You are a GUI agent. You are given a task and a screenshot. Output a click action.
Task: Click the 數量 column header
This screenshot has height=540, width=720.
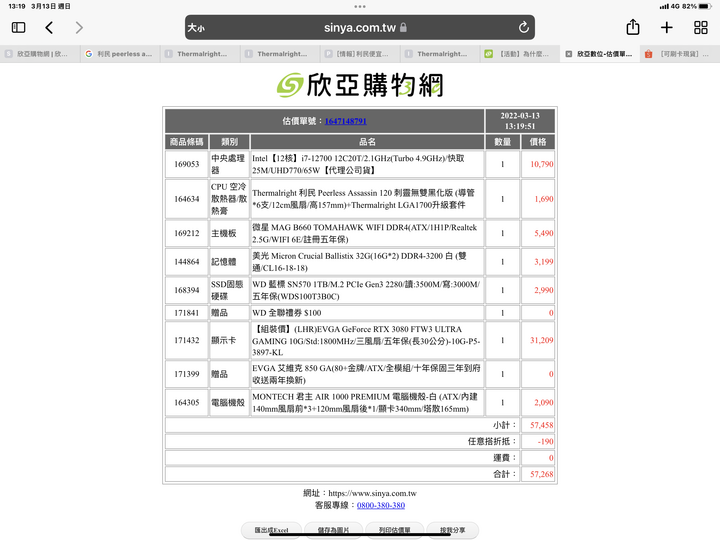point(502,142)
